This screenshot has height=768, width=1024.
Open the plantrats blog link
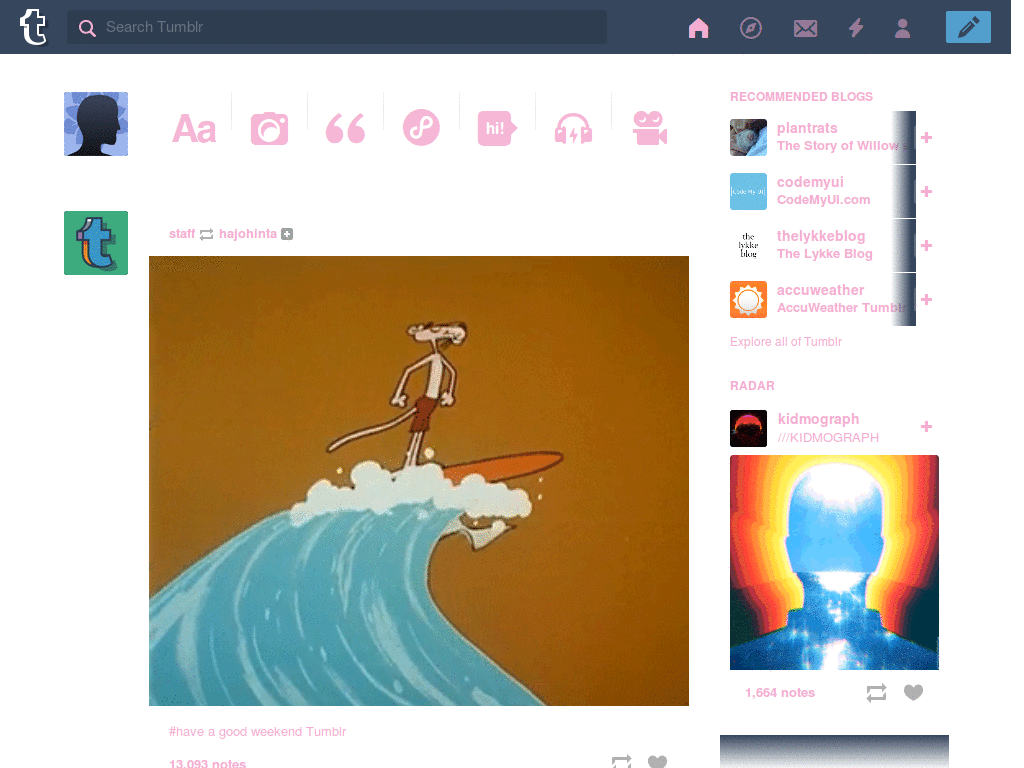coord(807,128)
